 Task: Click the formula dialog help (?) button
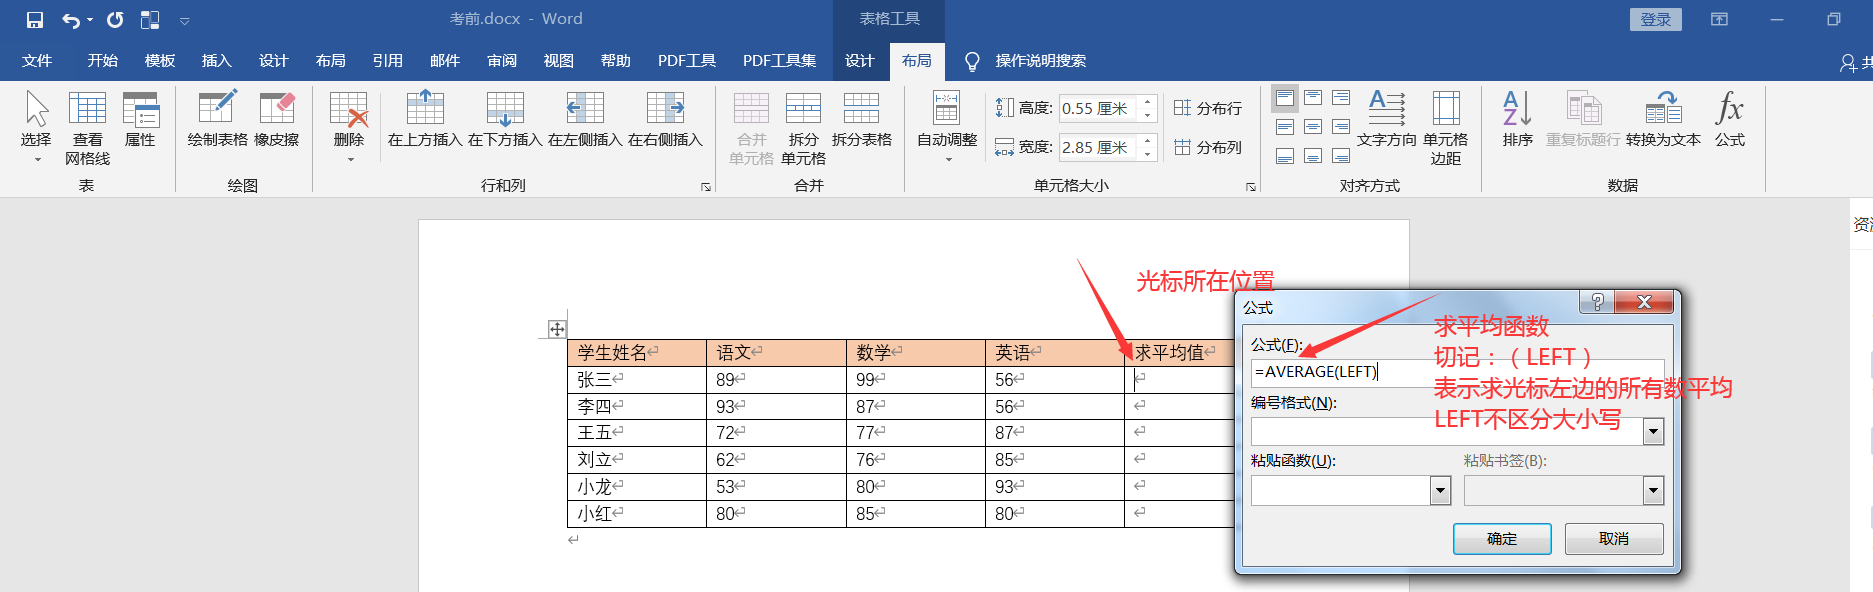tap(1597, 302)
